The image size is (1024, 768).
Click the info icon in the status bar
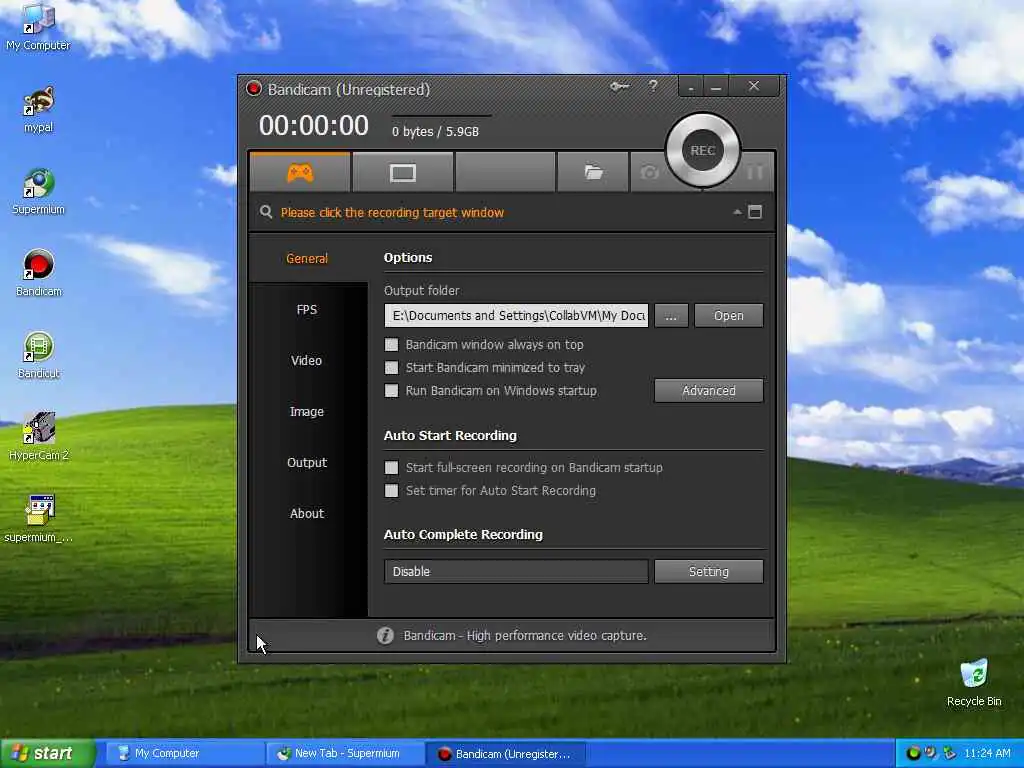click(385, 635)
